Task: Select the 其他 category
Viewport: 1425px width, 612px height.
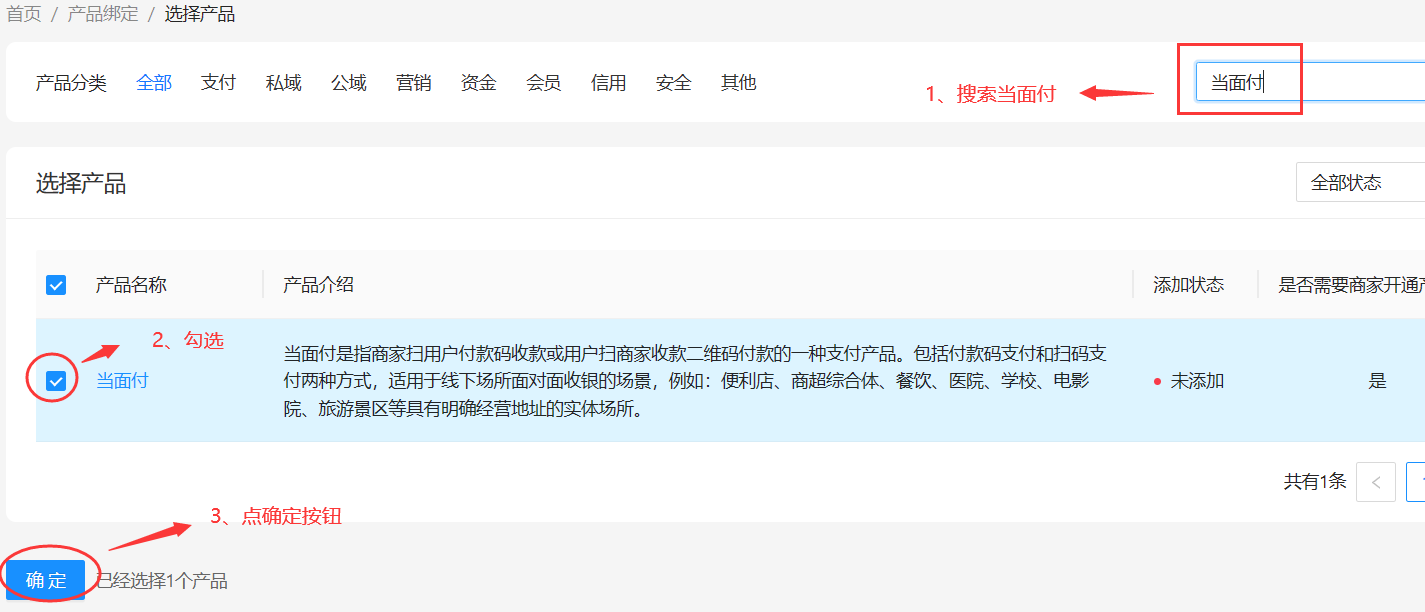Action: pos(738,83)
